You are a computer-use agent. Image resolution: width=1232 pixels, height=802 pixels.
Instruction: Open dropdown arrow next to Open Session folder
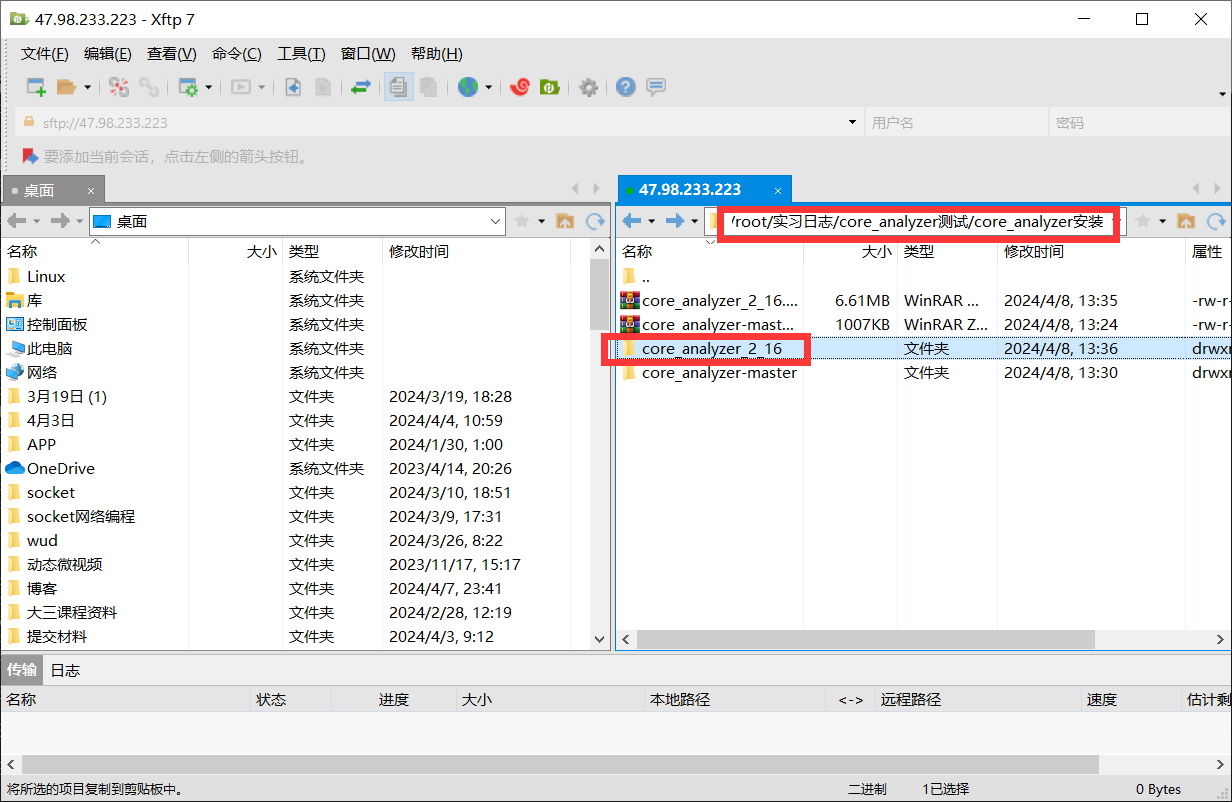(x=88, y=87)
